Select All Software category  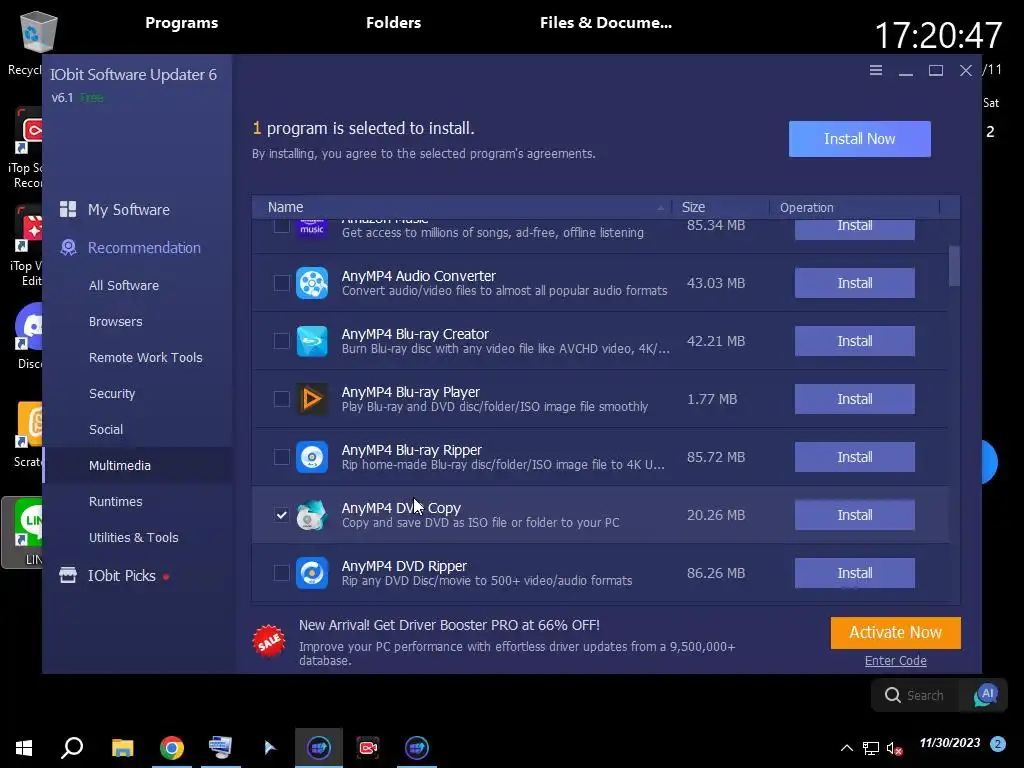[123, 285]
